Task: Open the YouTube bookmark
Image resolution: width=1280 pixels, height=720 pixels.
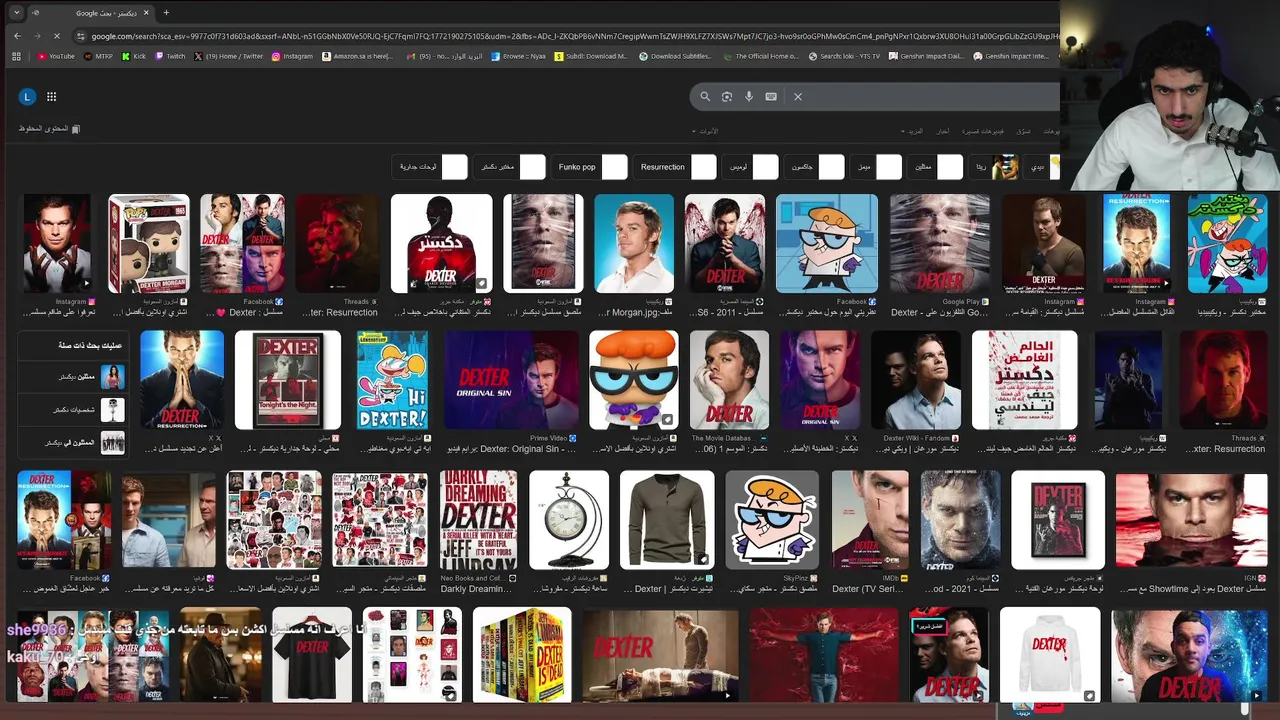Action: (x=56, y=56)
